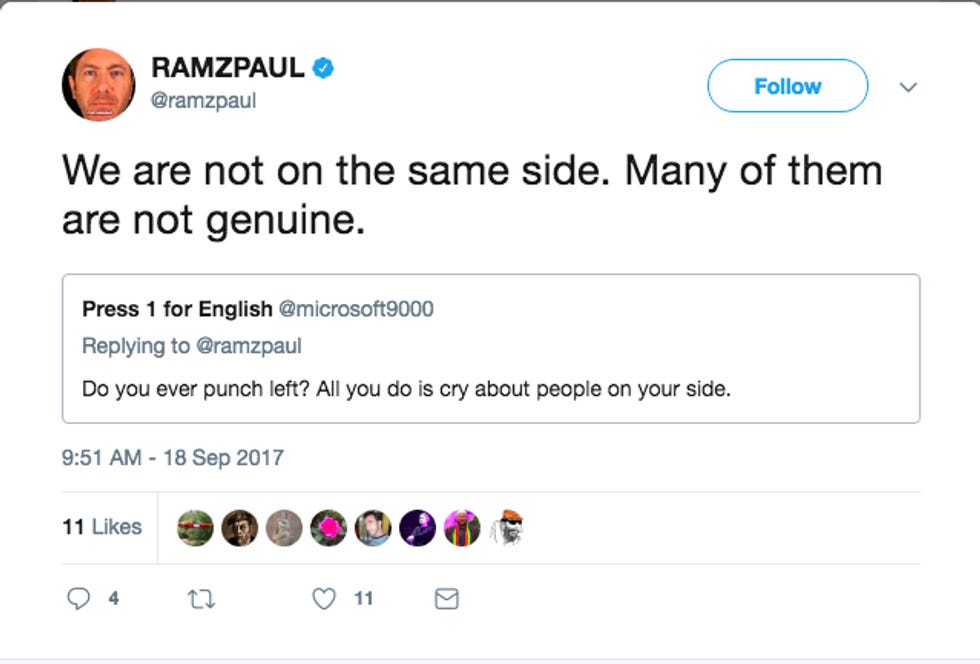The width and height of the screenshot is (980, 664).
Task: Click the reply speech bubble icon
Action: [x=78, y=599]
